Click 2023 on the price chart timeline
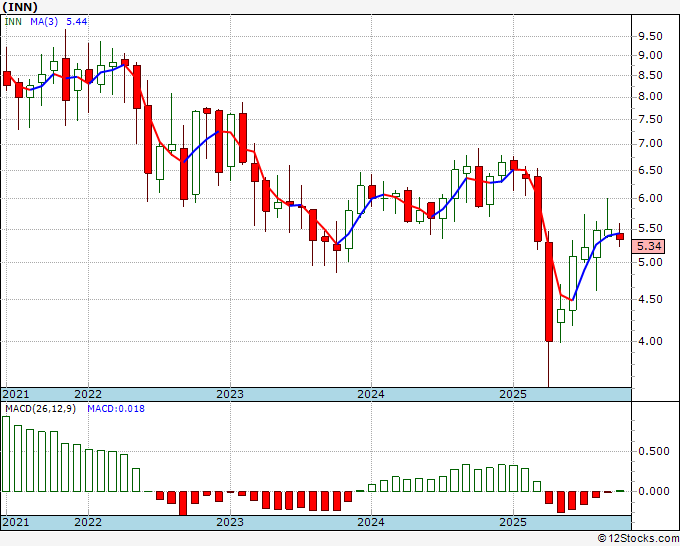Screen dimensions: 680x546 click(230, 394)
